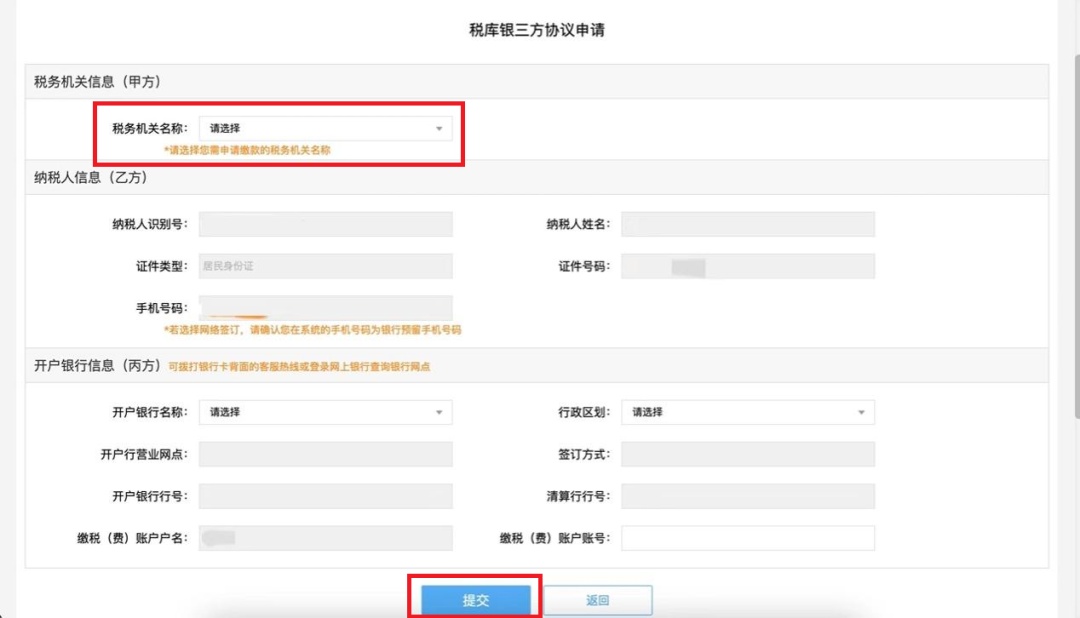Click the 开户银行行号 field
Screen dimensions: 1080x618
pyautogui.click(x=325, y=496)
